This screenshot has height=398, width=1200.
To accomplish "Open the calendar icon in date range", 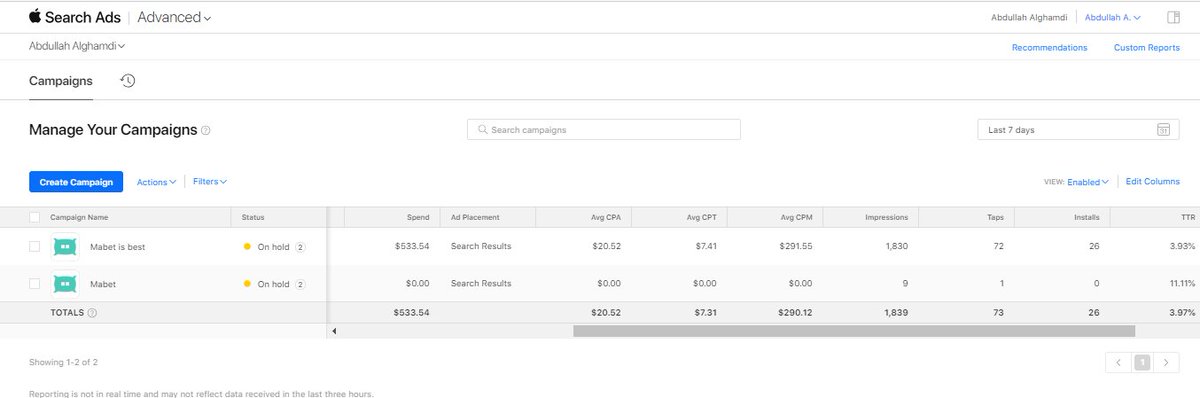I will coord(1163,130).
